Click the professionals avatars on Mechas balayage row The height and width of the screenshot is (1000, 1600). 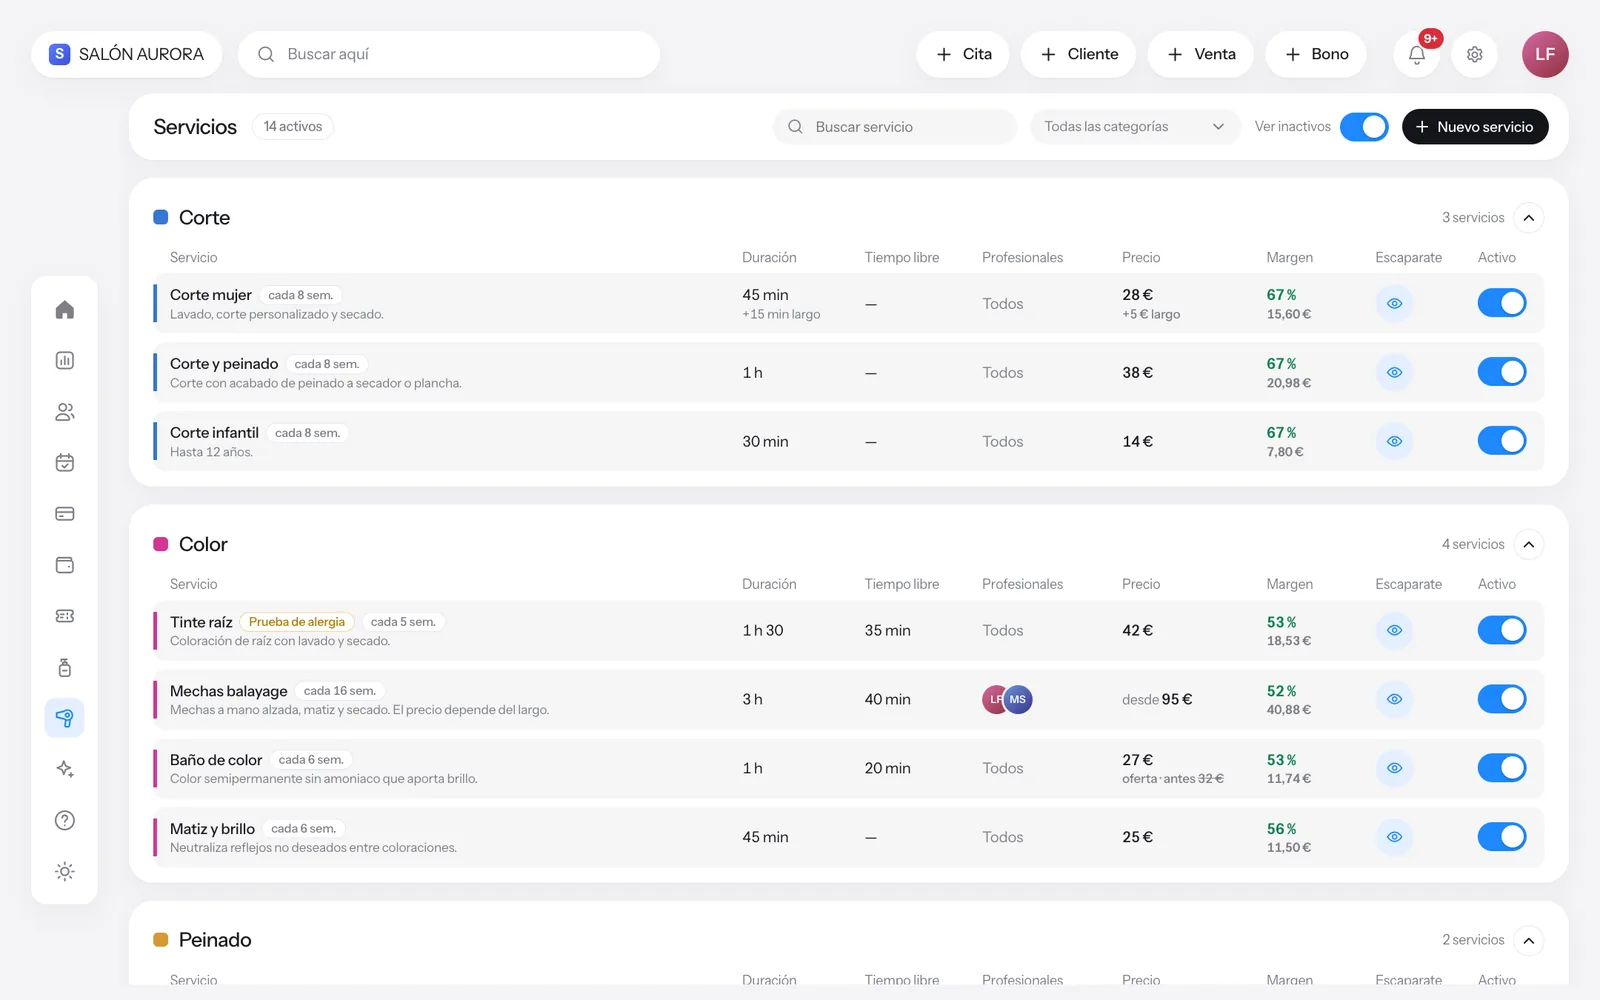[x=1007, y=699]
